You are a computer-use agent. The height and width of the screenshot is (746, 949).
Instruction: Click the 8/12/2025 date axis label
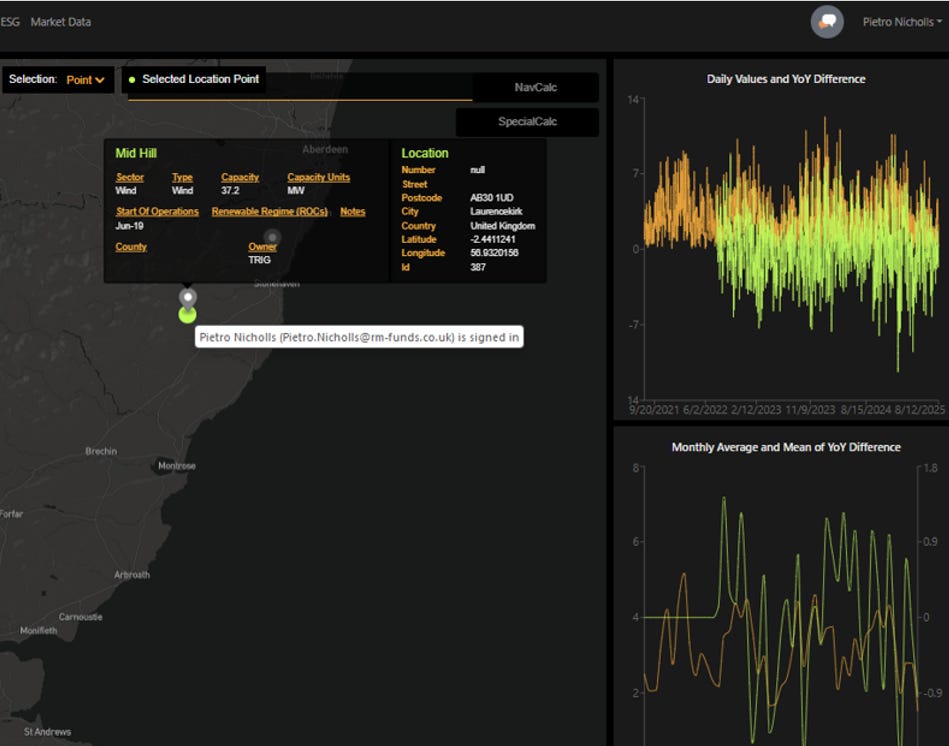920,410
